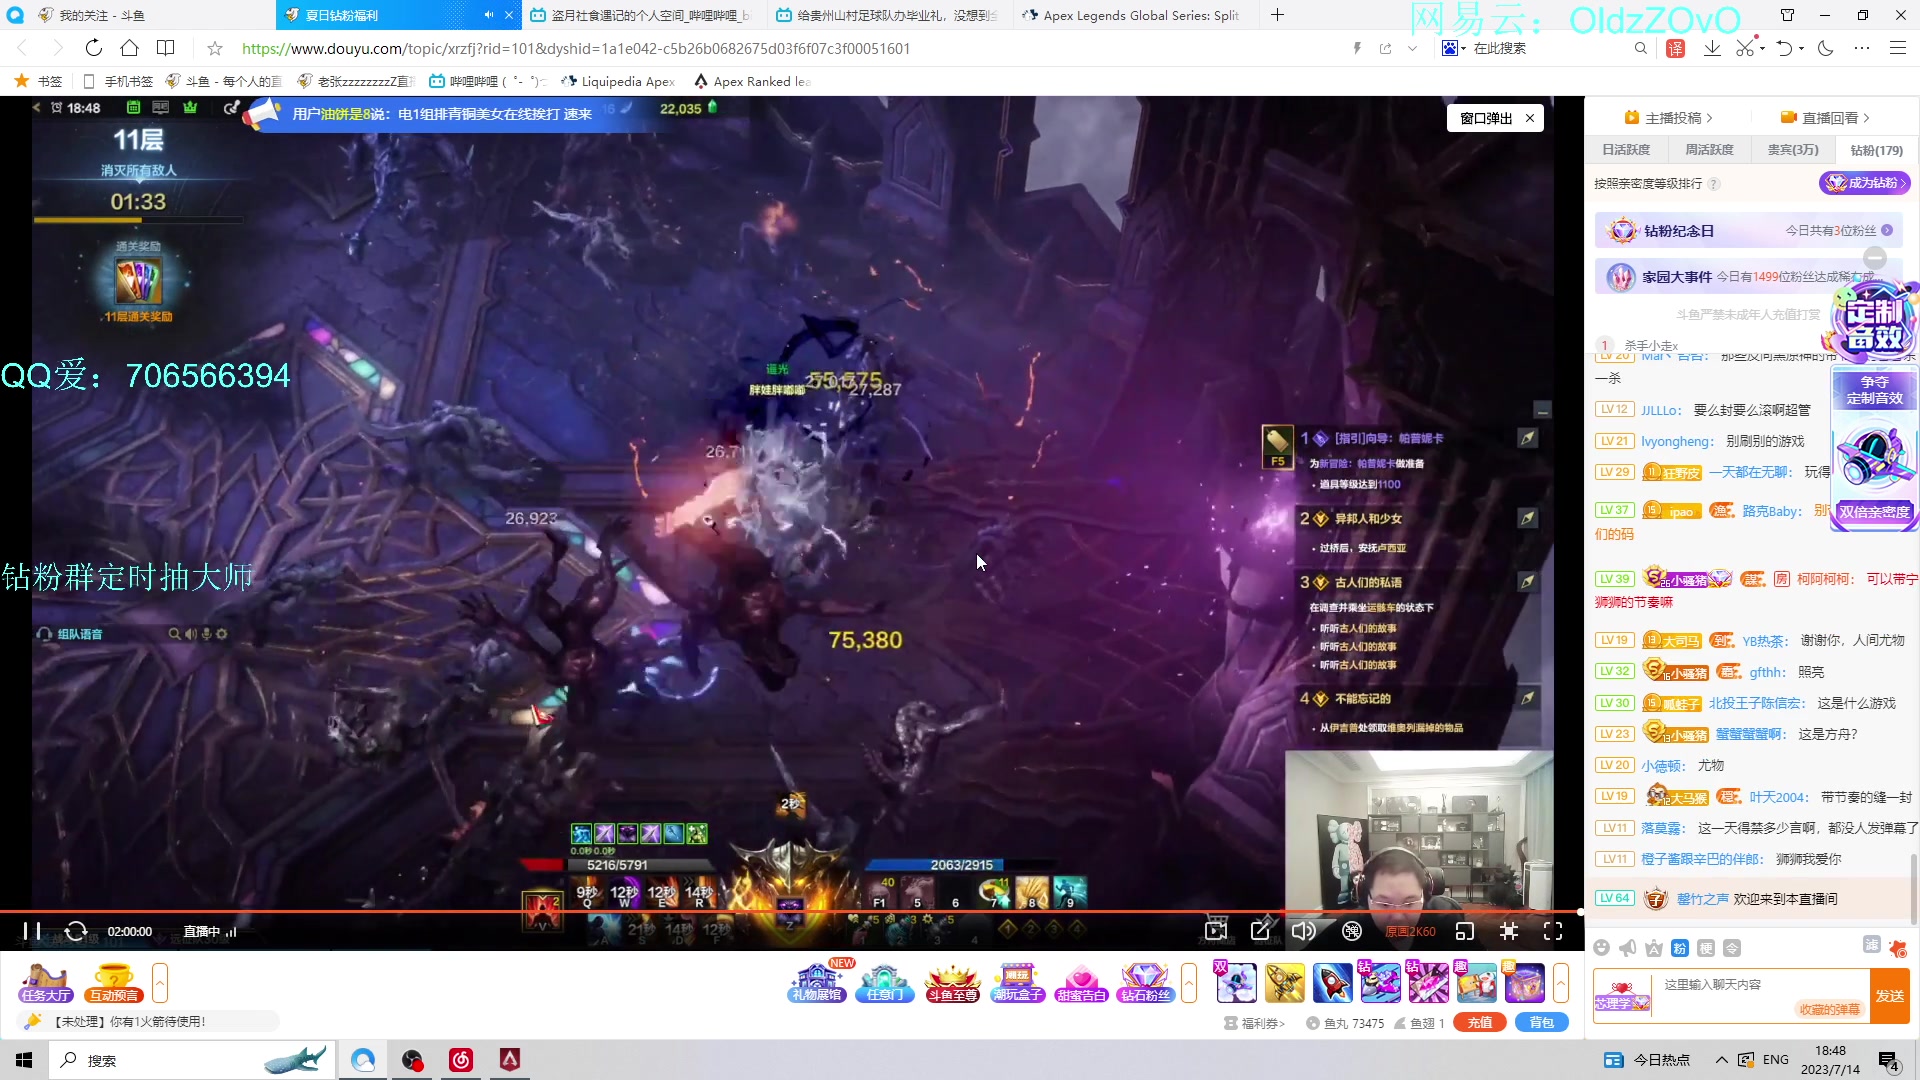This screenshot has height=1080, width=1920.
Task: Enter web fullscreen mode icon
Action: [1509, 931]
